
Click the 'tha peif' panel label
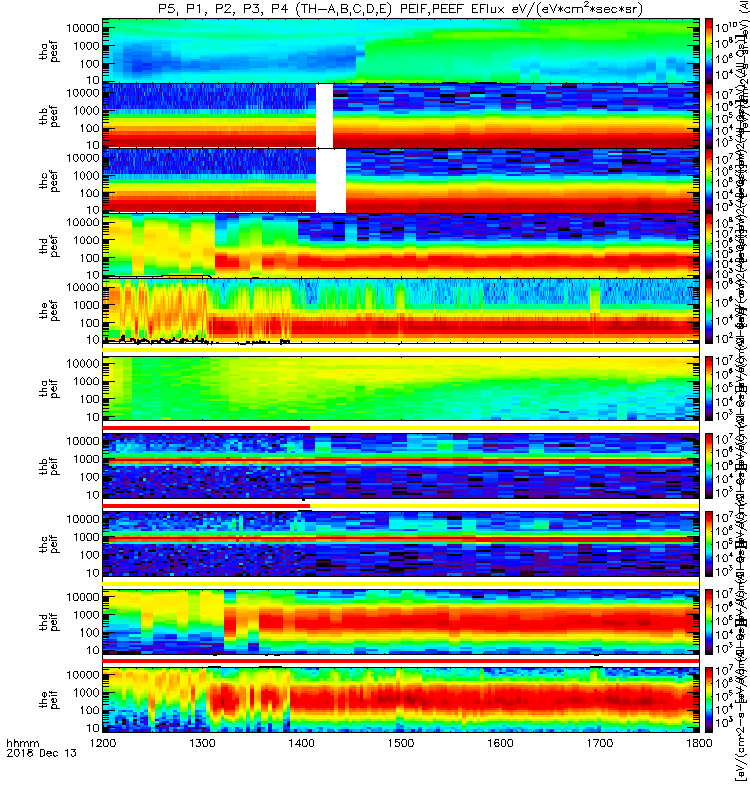tap(49, 388)
